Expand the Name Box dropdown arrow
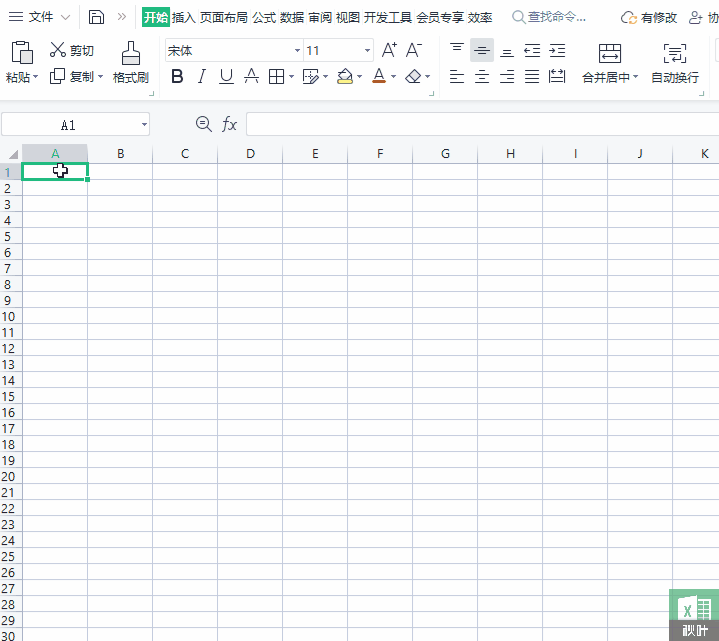The width and height of the screenshot is (719, 641). [144, 125]
